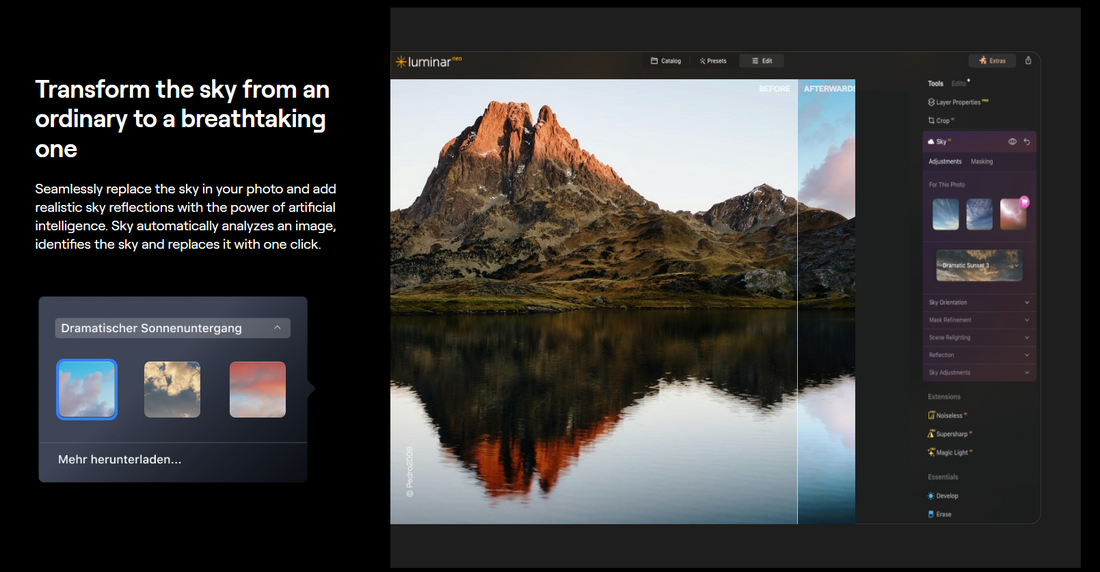Reset the Sky tool with undo arrow
This screenshot has height=572, width=1100.
tap(1027, 142)
